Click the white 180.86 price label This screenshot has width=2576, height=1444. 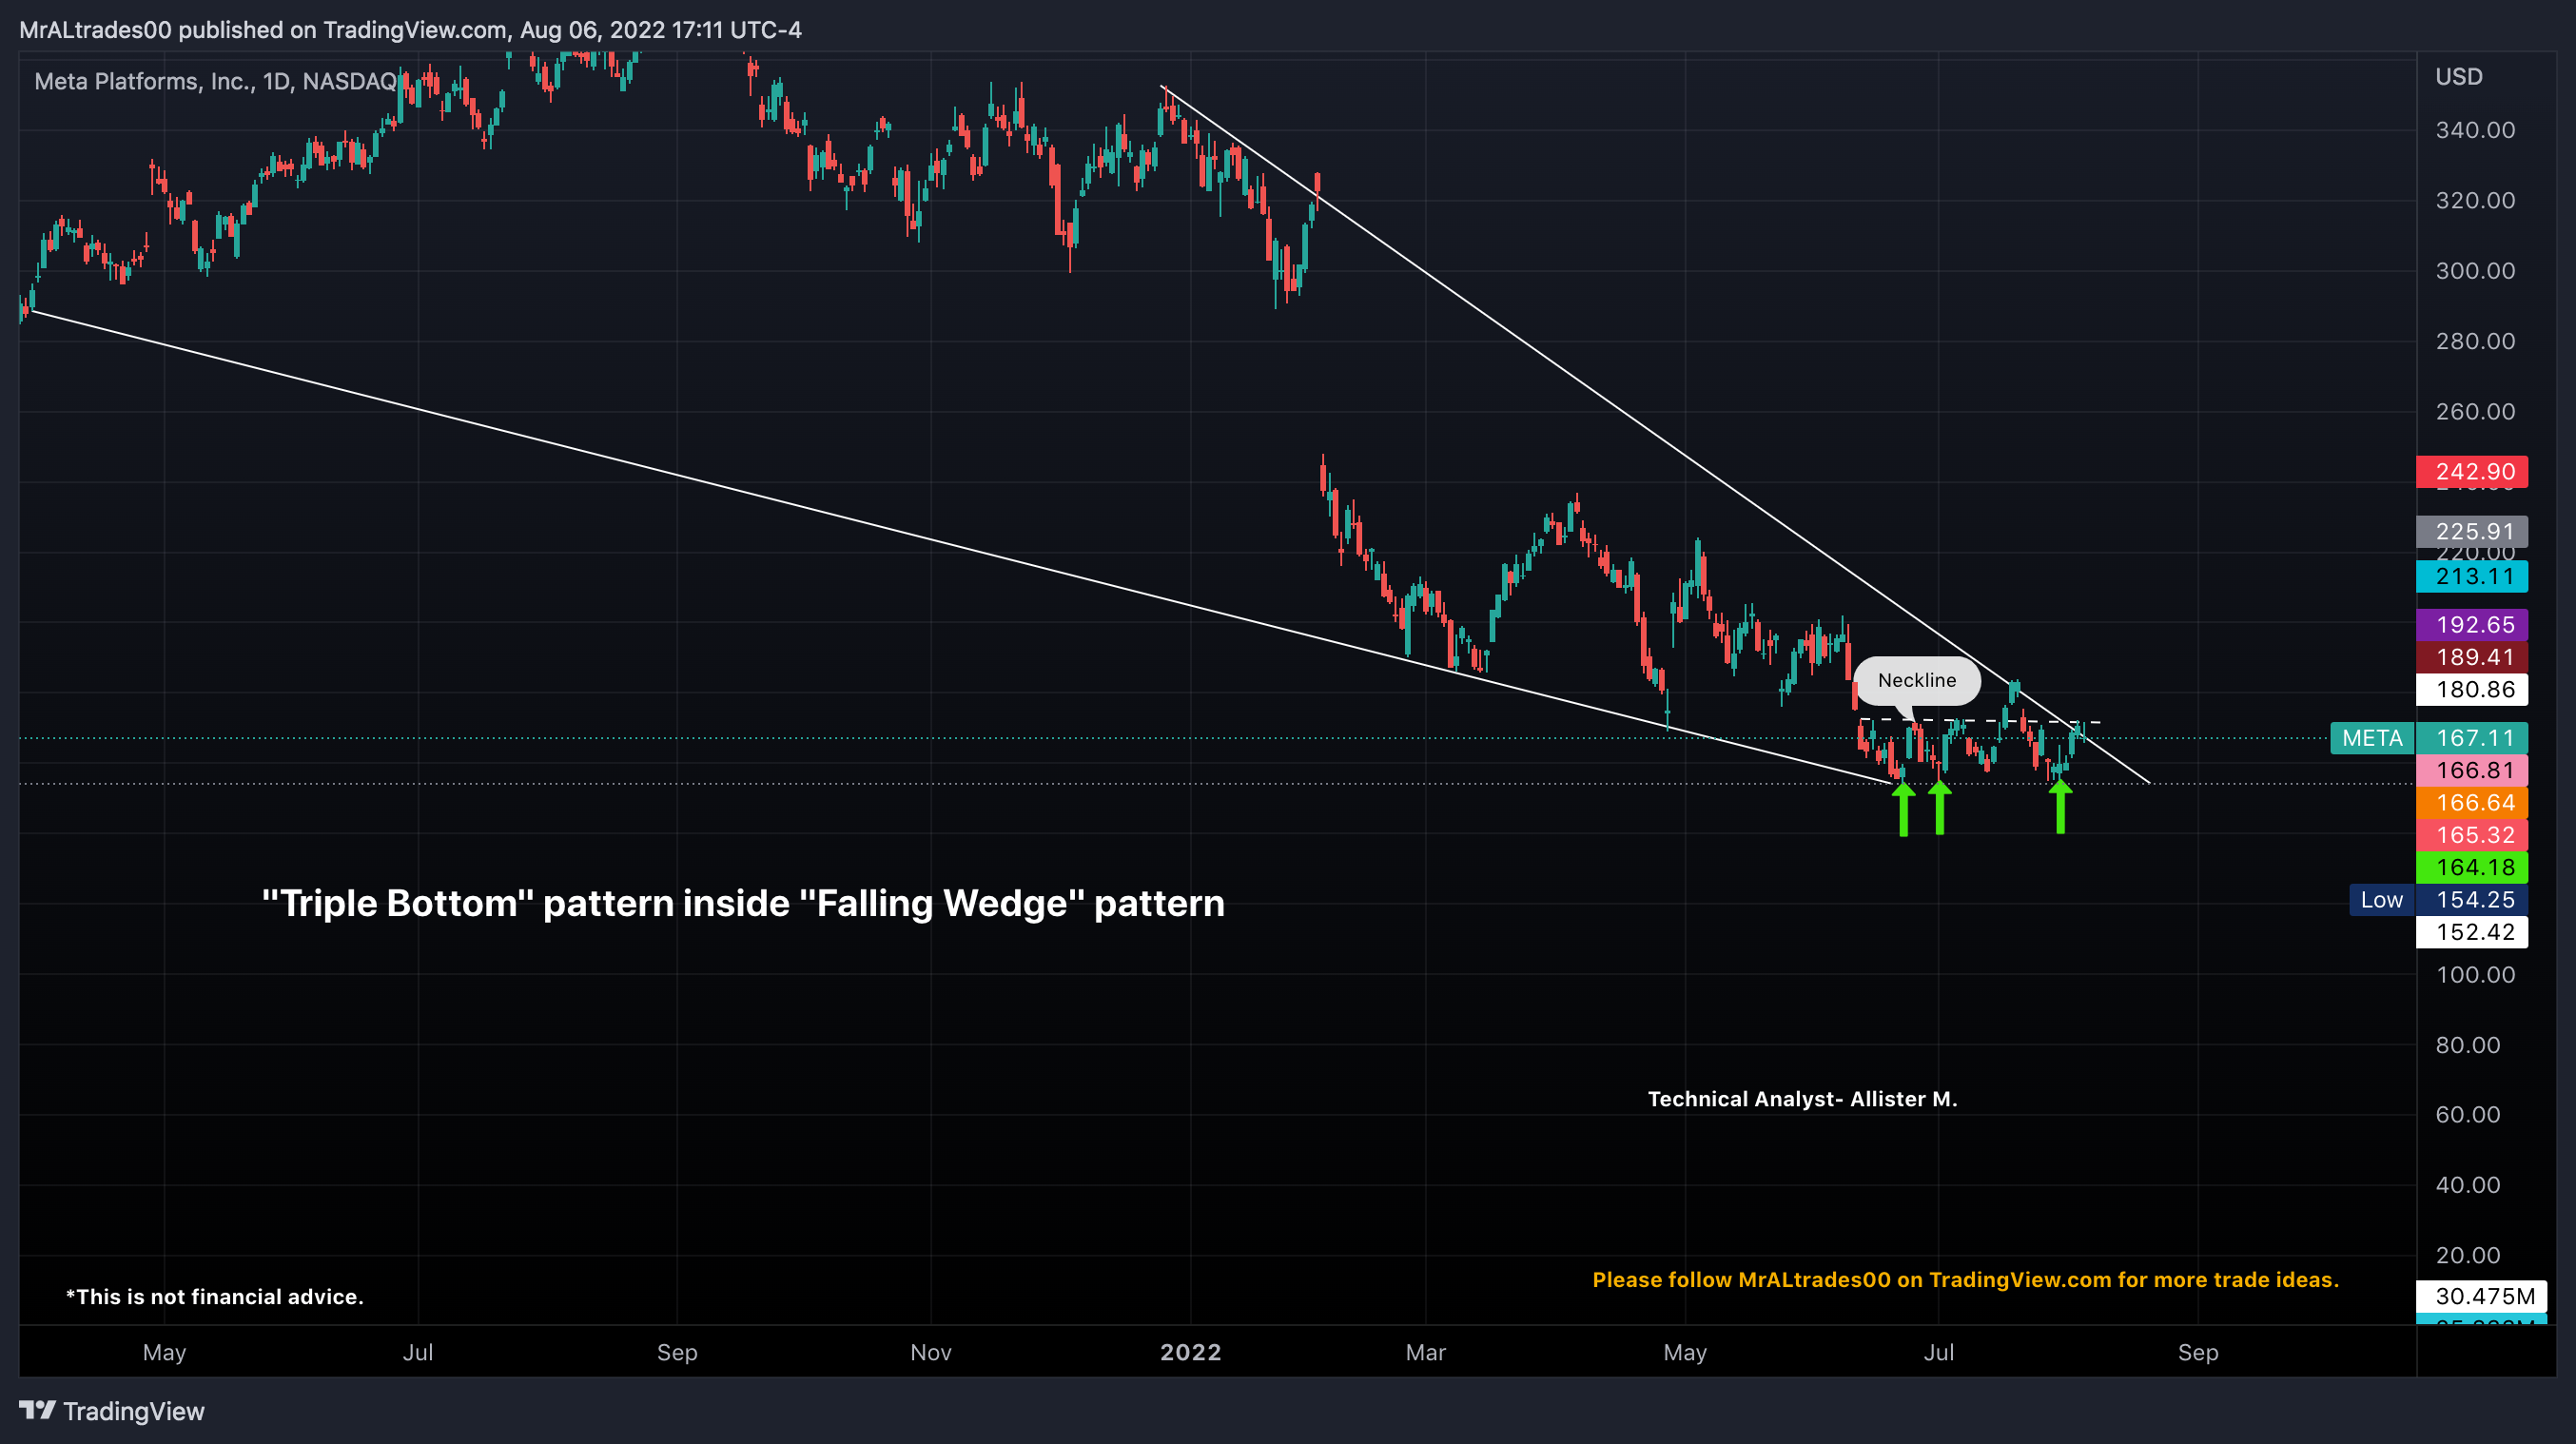click(2472, 689)
